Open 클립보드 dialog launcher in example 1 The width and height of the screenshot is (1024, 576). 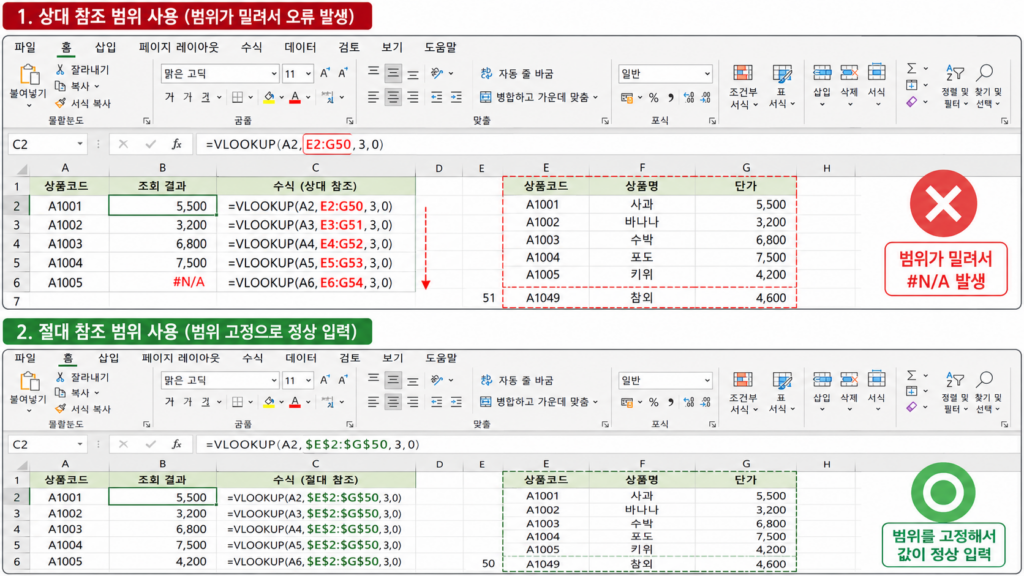click(146, 121)
